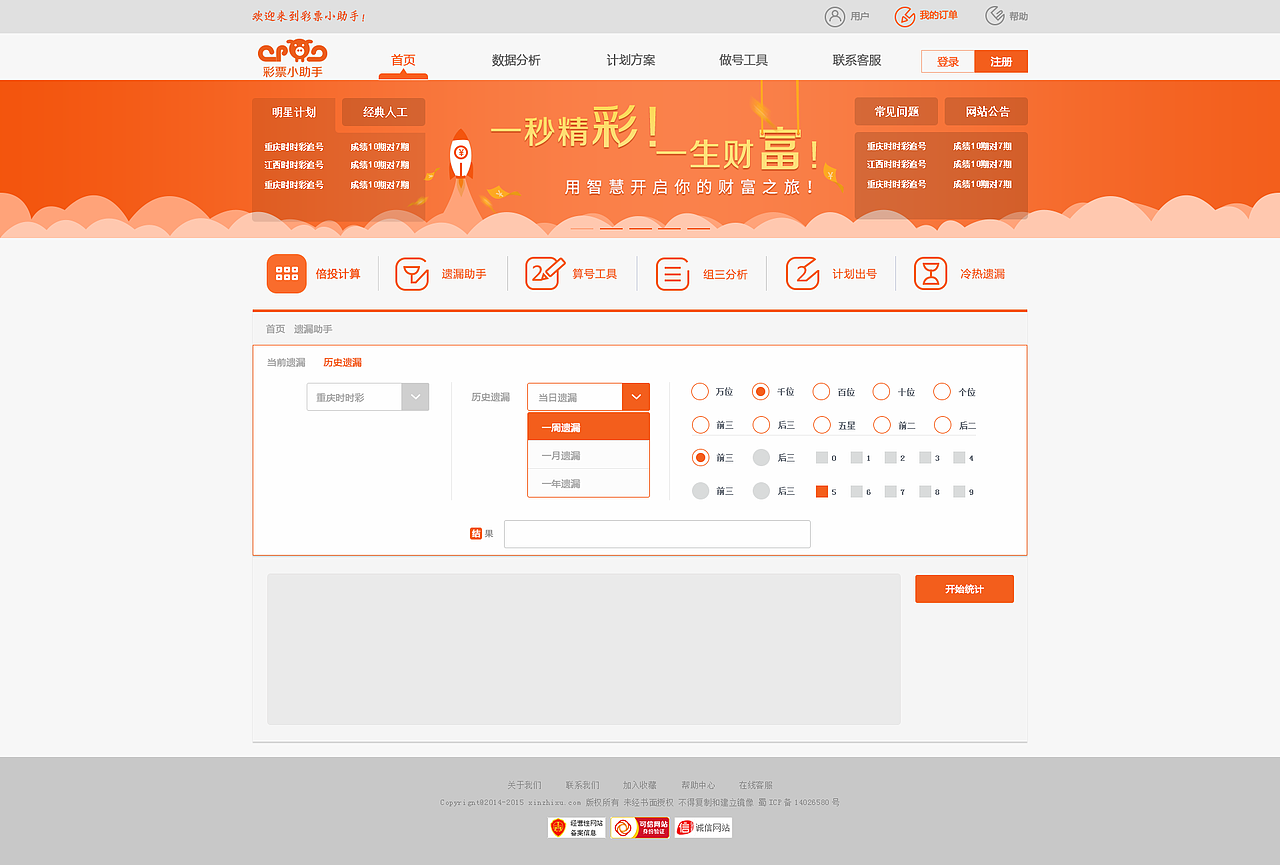Open 联系我们 footer link
Screen dimensions: 1280x865
click(x=582, y=785)
